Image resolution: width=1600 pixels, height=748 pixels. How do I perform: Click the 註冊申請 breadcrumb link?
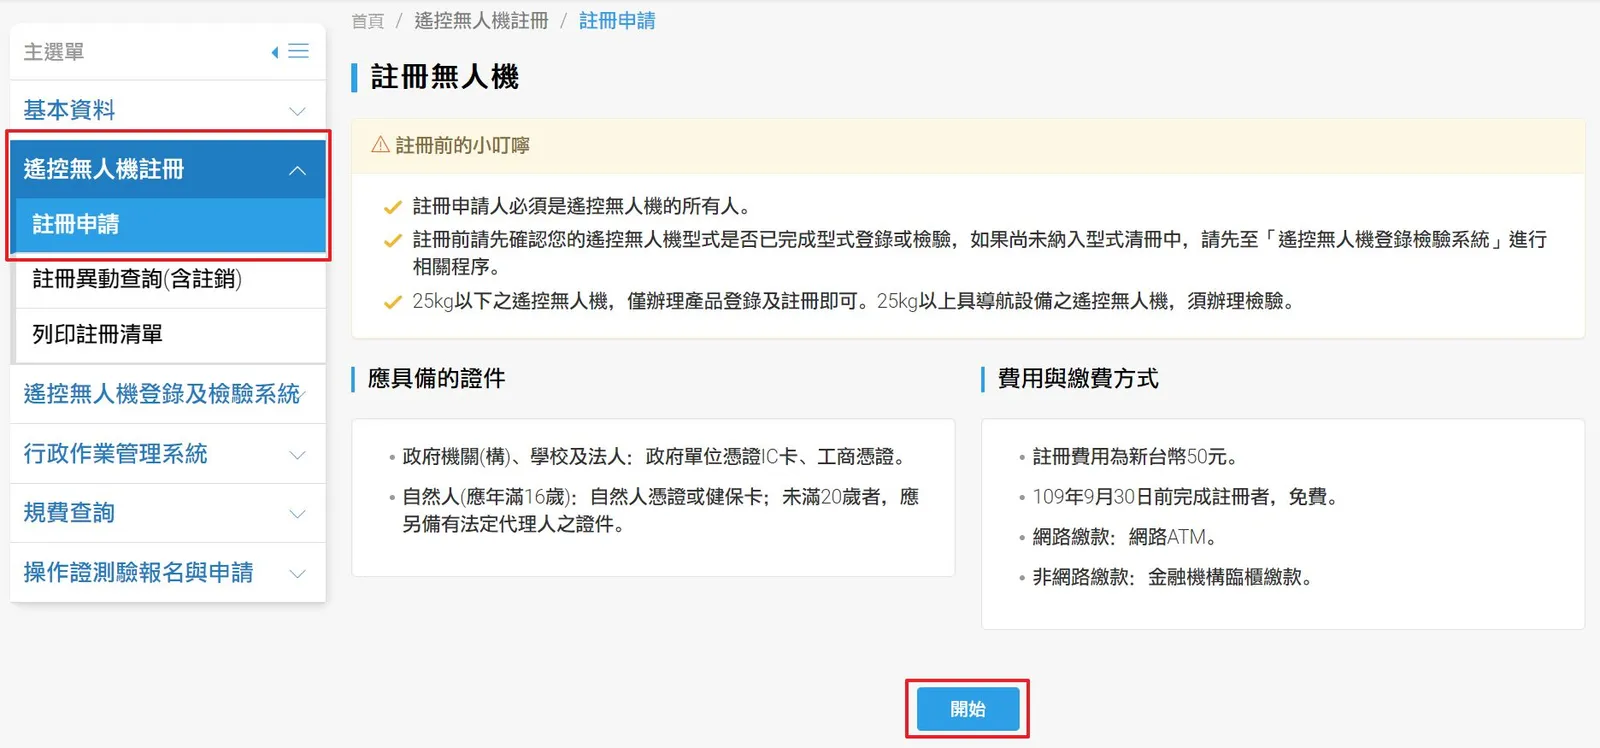pos(617,21)
